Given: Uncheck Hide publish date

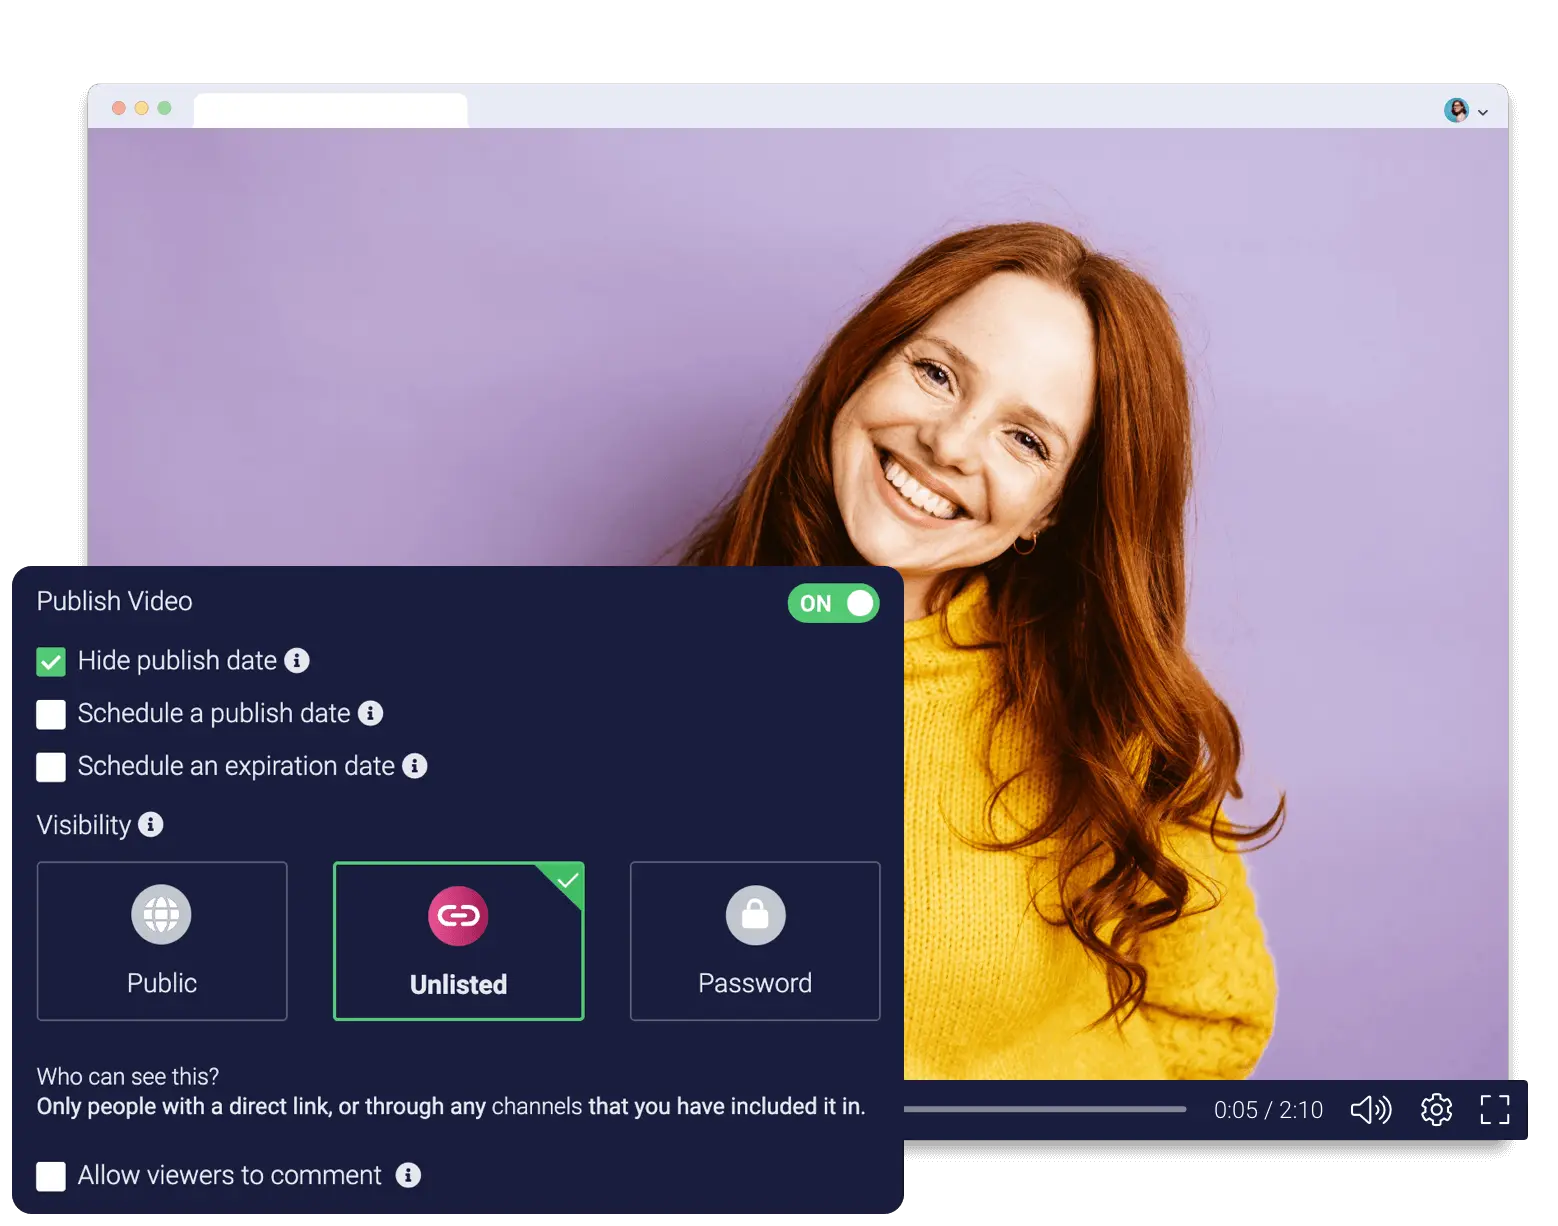Looking at the screenshot, I should tap(50, 661).
